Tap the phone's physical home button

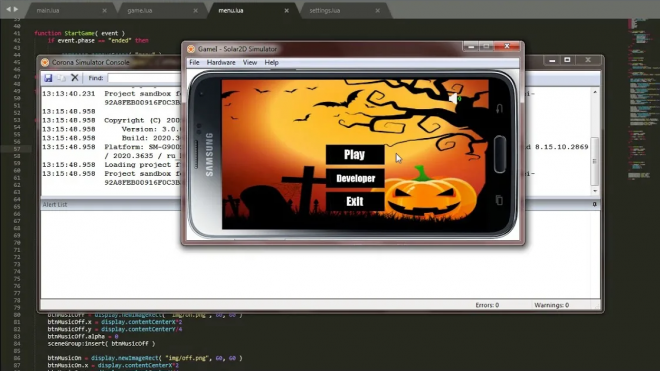[500, 155]
